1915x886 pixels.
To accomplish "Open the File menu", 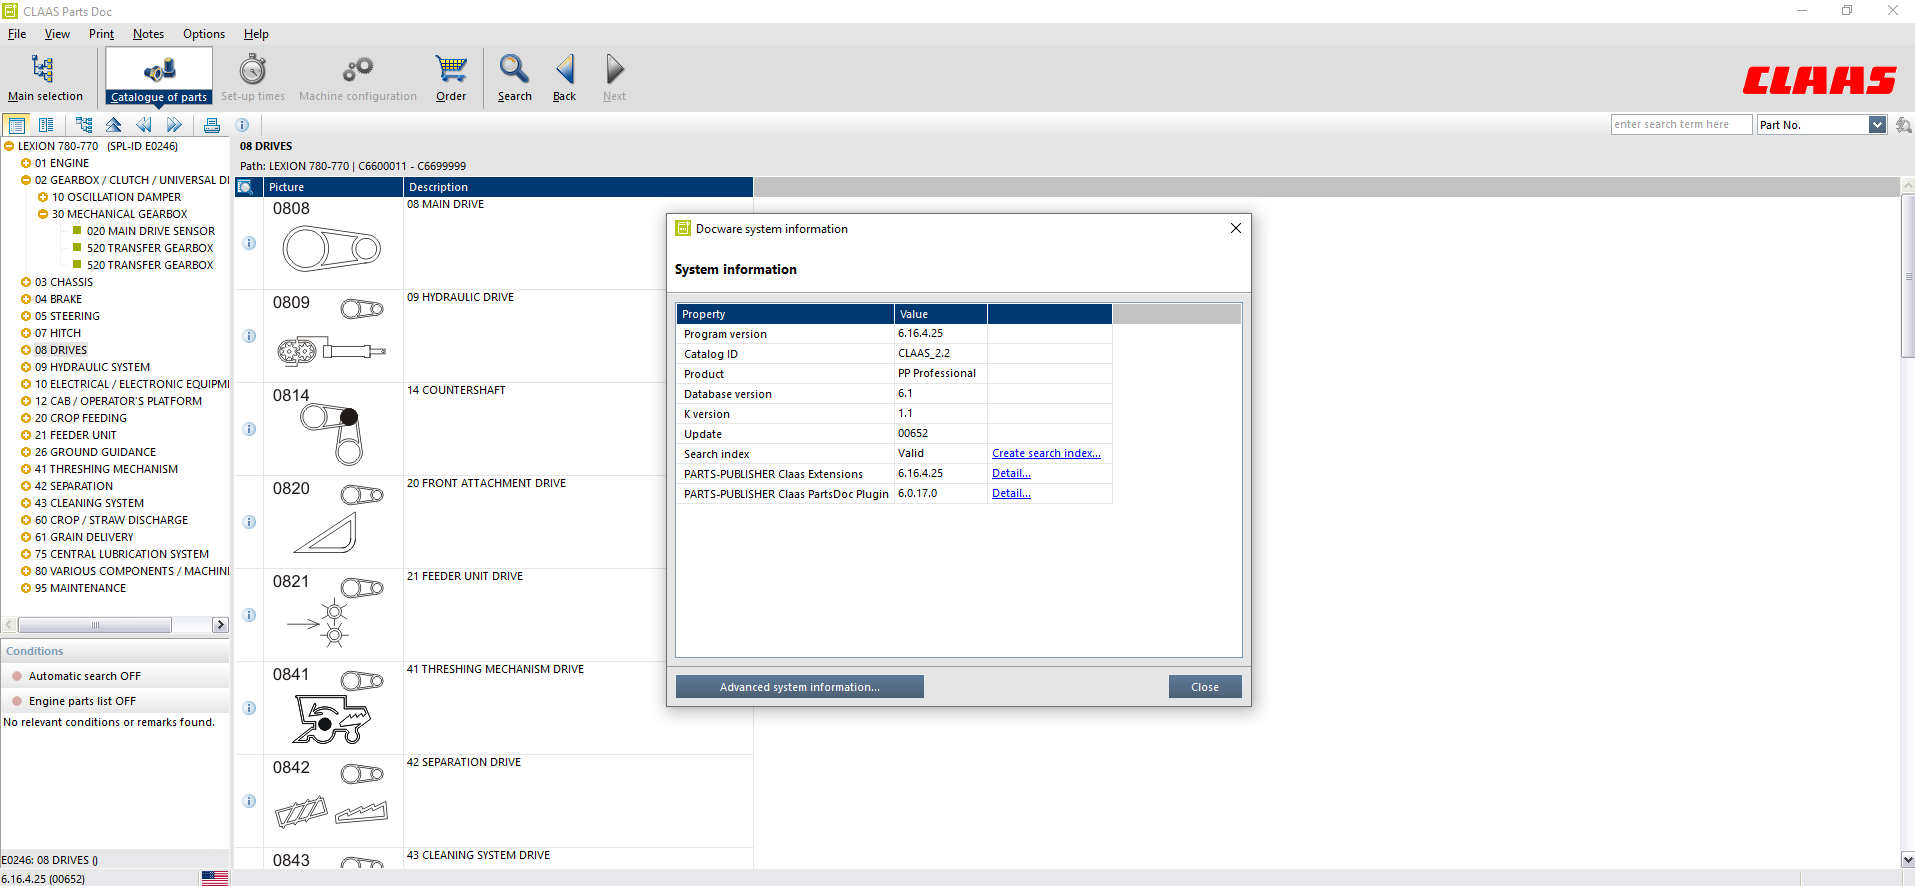I will (x=17, y=34).
